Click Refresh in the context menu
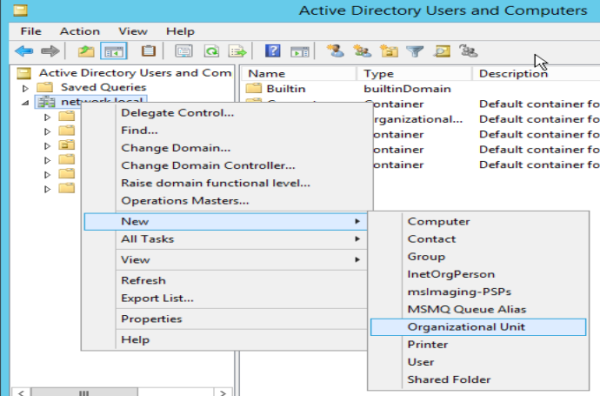Image resolution: width=600 pixels, height=396 pixels. (x=225, y=280)
